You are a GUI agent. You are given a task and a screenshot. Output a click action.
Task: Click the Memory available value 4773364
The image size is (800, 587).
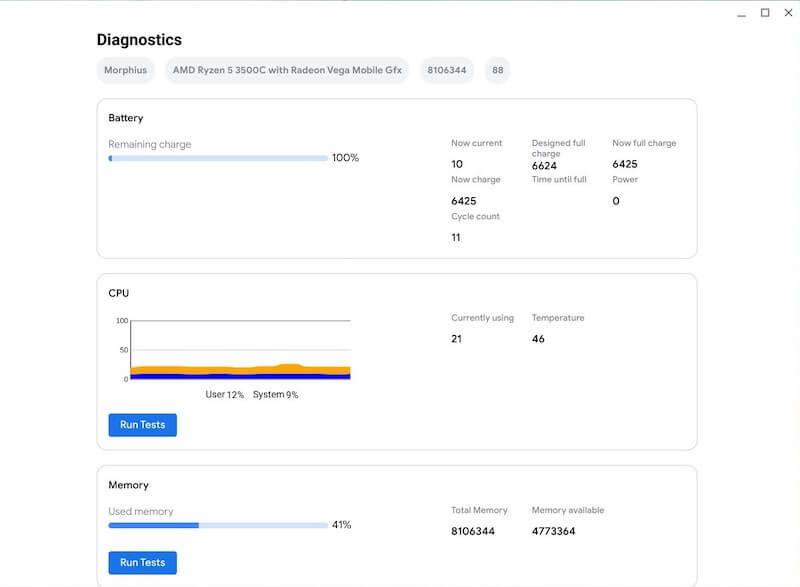[x=553, y=531]
